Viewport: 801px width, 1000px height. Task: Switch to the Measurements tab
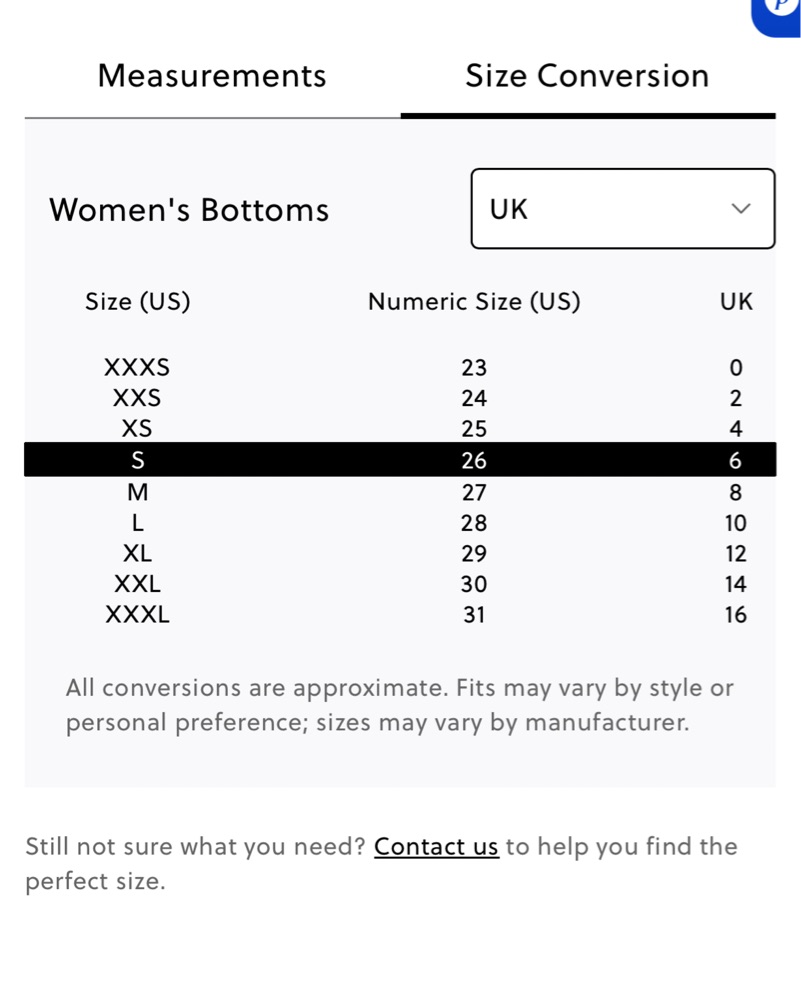[x=212, y=76]
